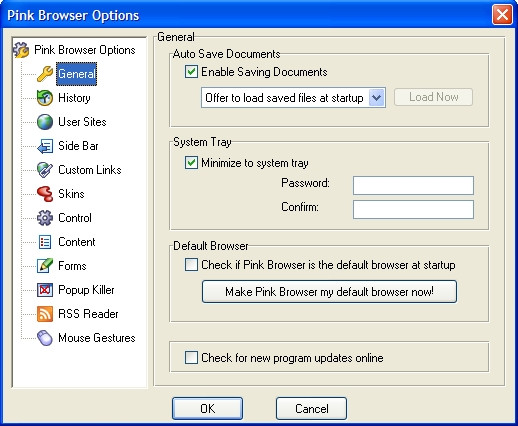Enable default browser check at startup
The image size is (518, 426).
pos(191,265)
